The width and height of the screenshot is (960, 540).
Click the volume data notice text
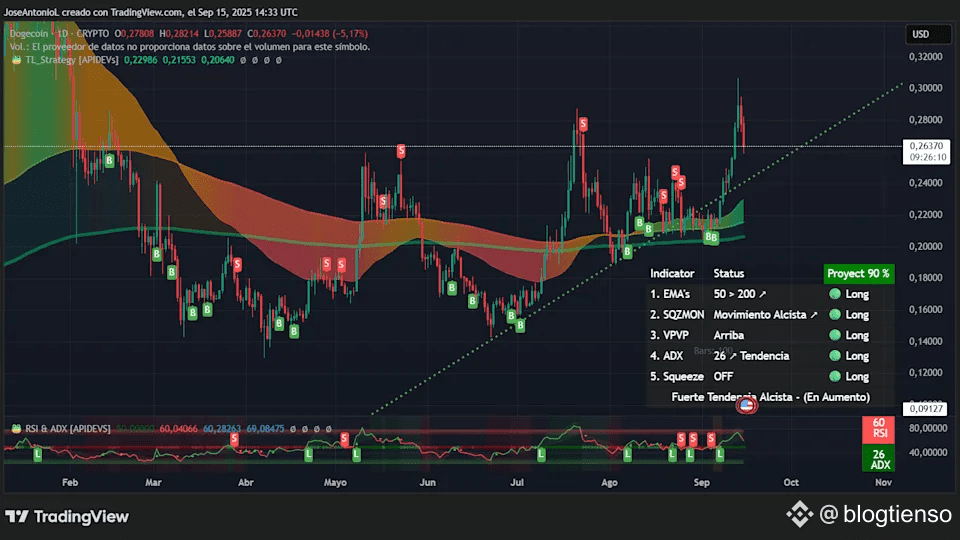[190, 47]
